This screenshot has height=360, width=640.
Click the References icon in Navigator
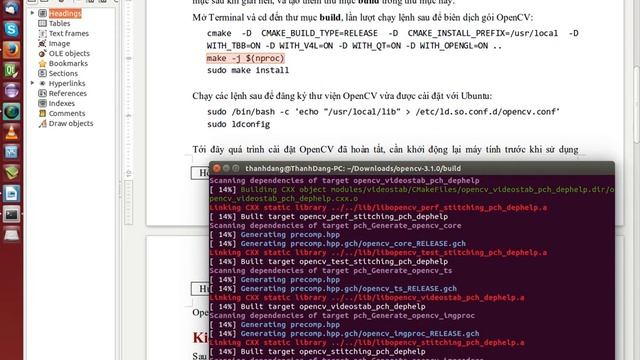pyautogui.click(x=42, y=93)
